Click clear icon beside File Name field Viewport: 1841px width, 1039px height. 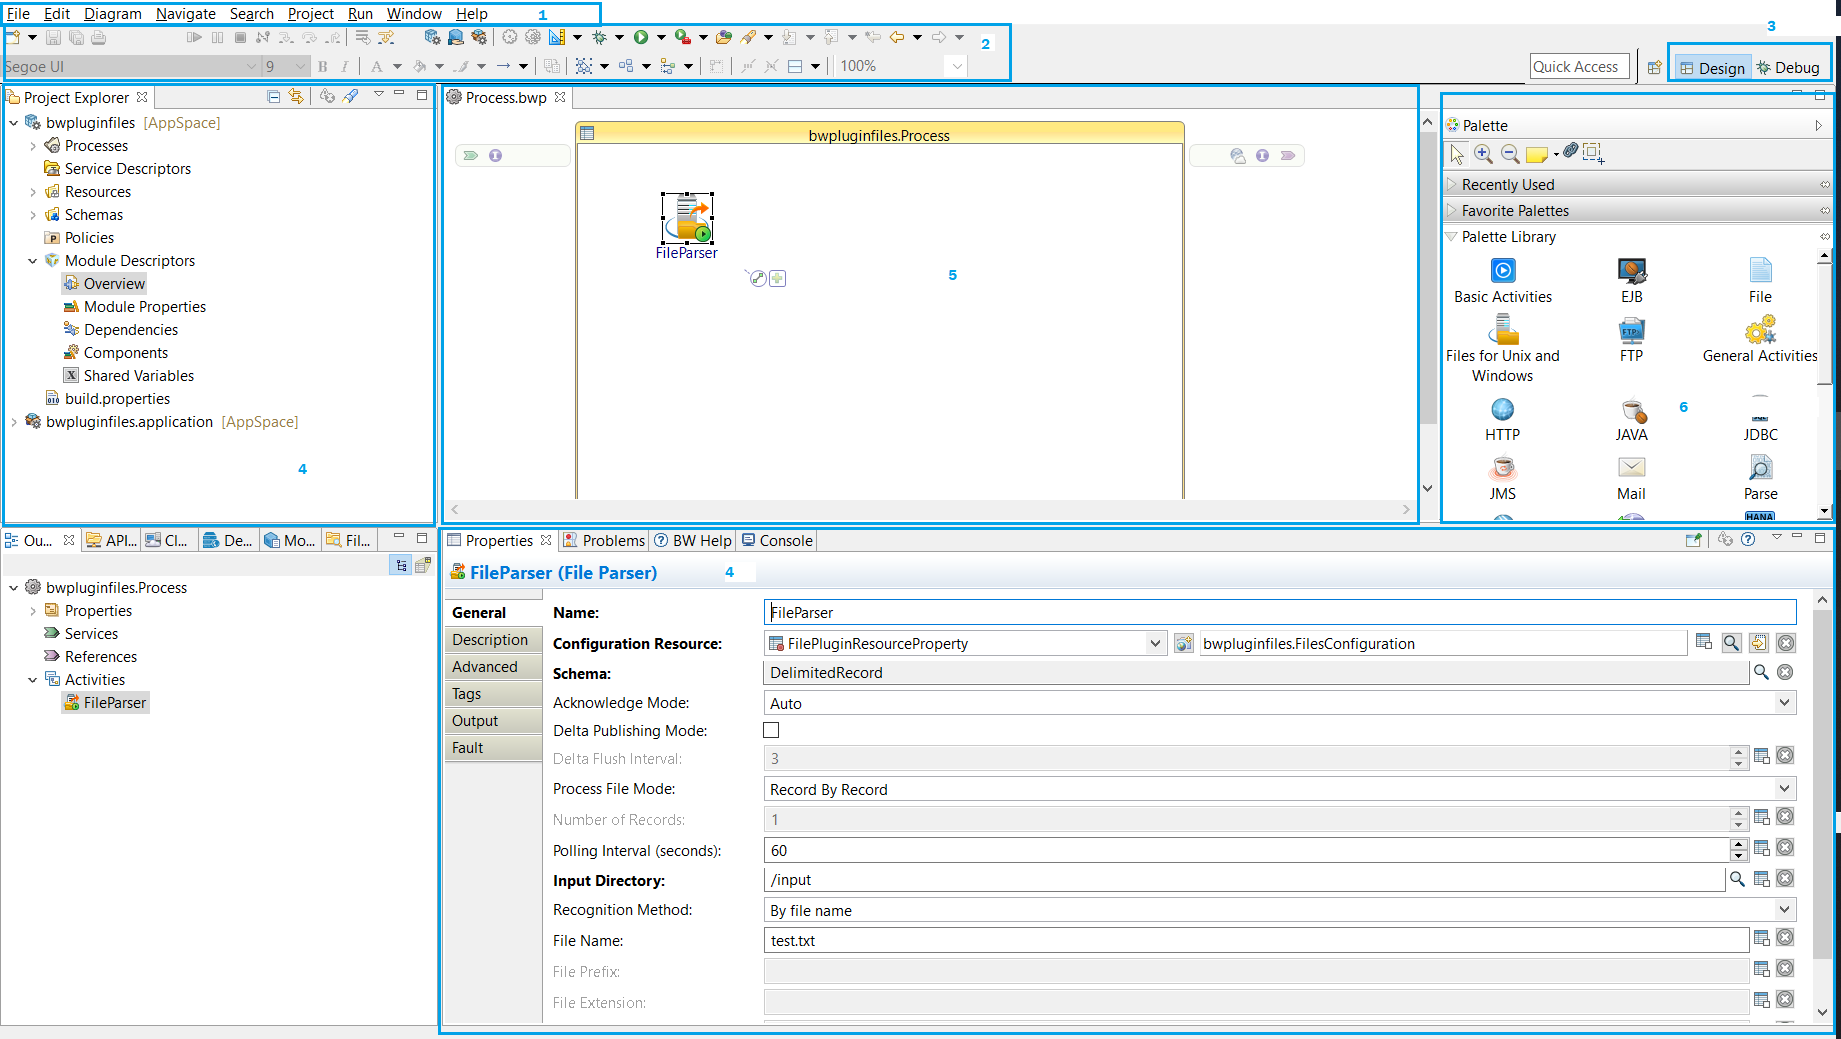(1785, 938)
